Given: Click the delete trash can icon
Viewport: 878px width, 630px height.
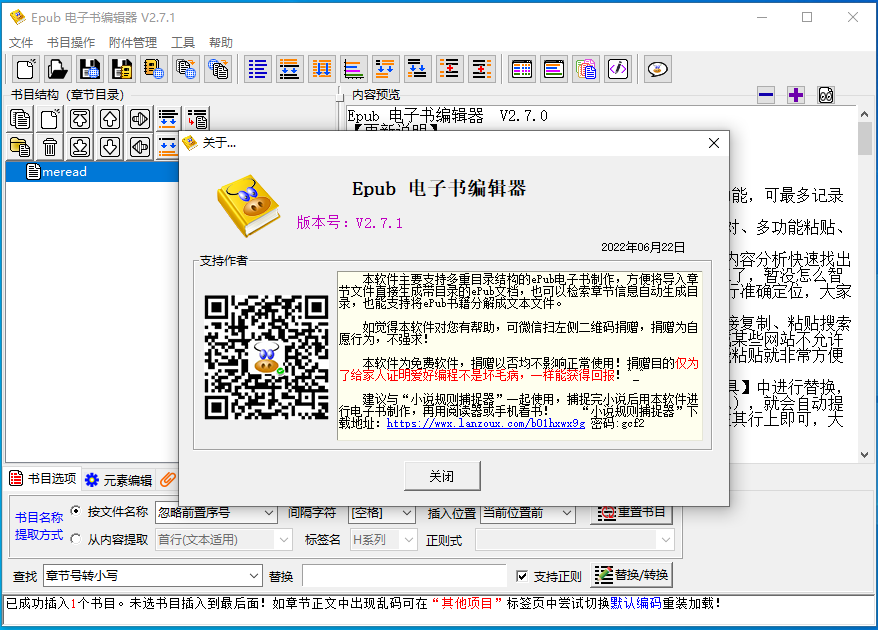Looking at the screenshot, I should 50,147.
